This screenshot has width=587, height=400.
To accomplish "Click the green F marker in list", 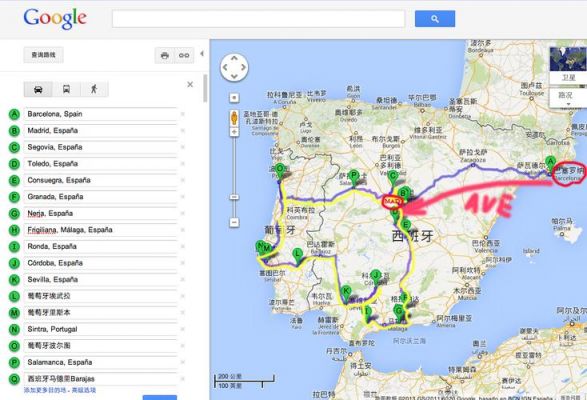I will tap(14, 197).
